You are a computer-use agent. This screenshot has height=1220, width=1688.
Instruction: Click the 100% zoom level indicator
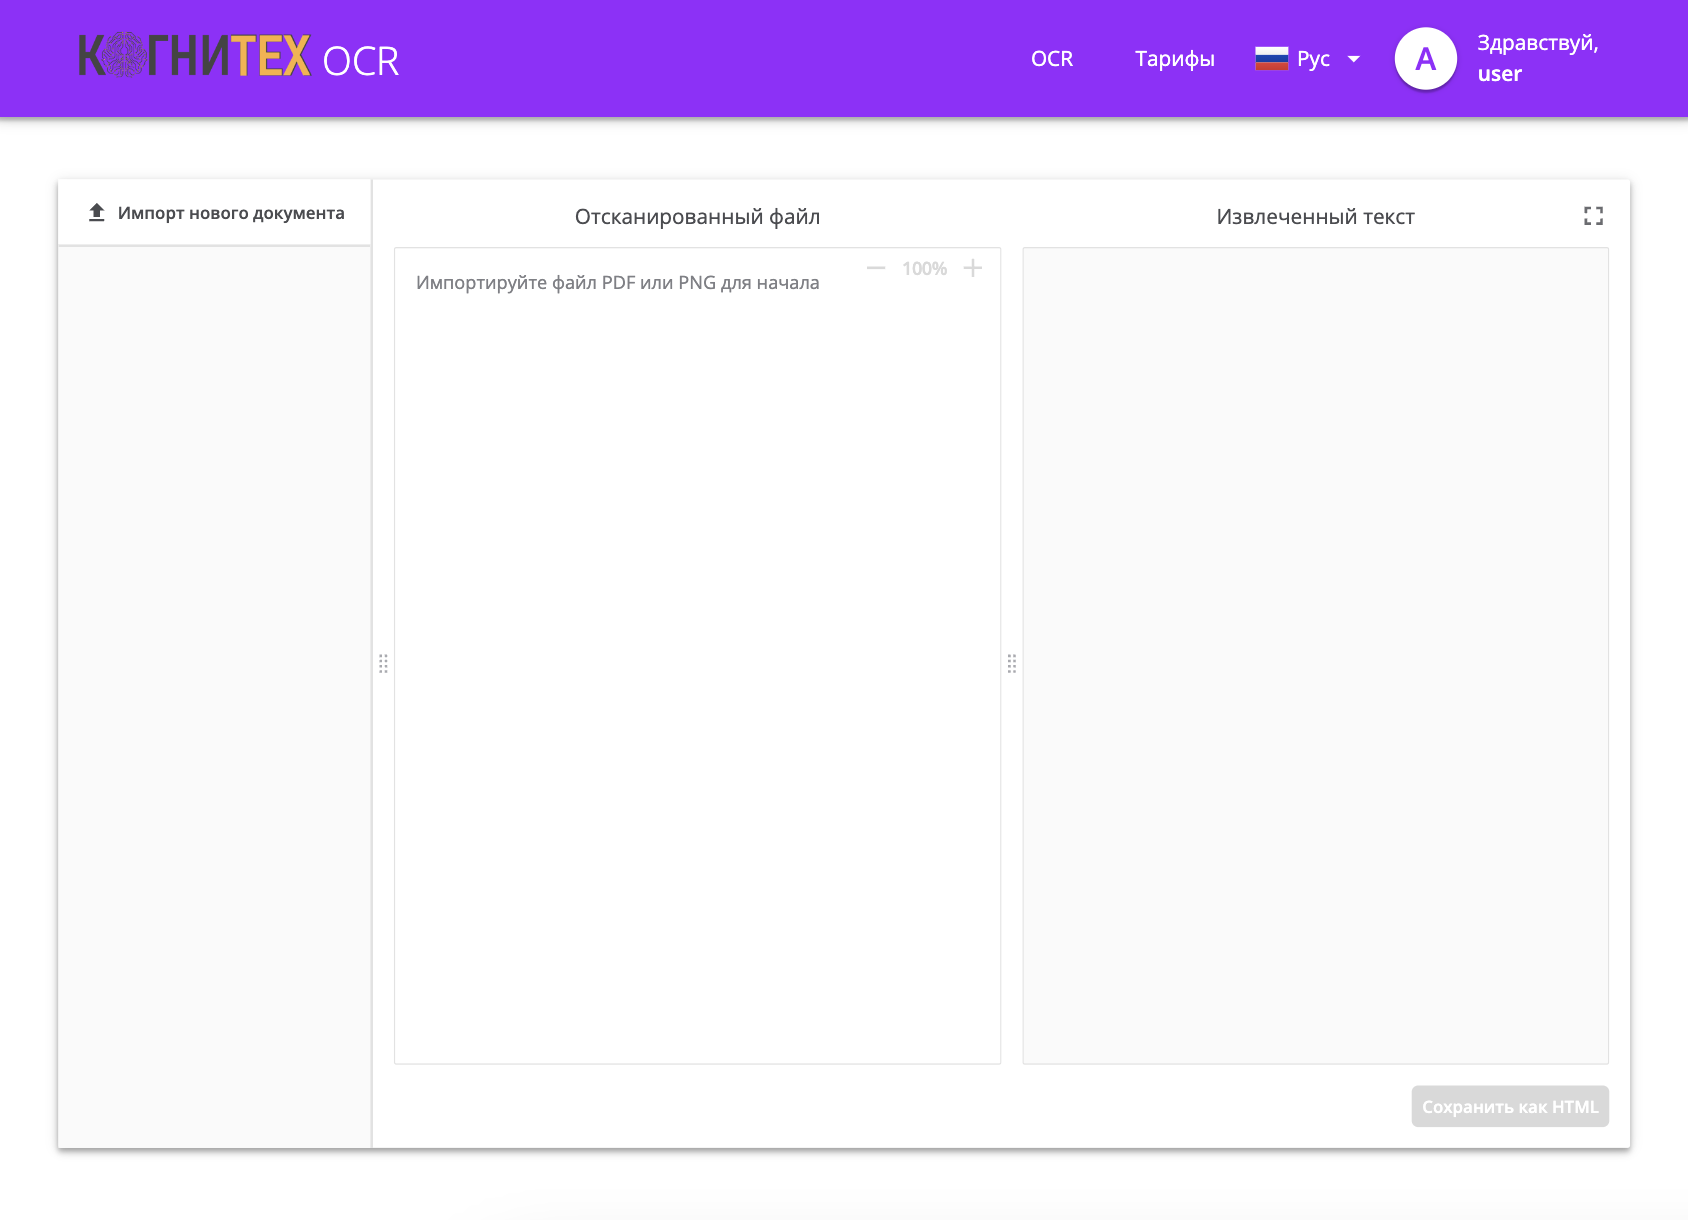[924, 269]
